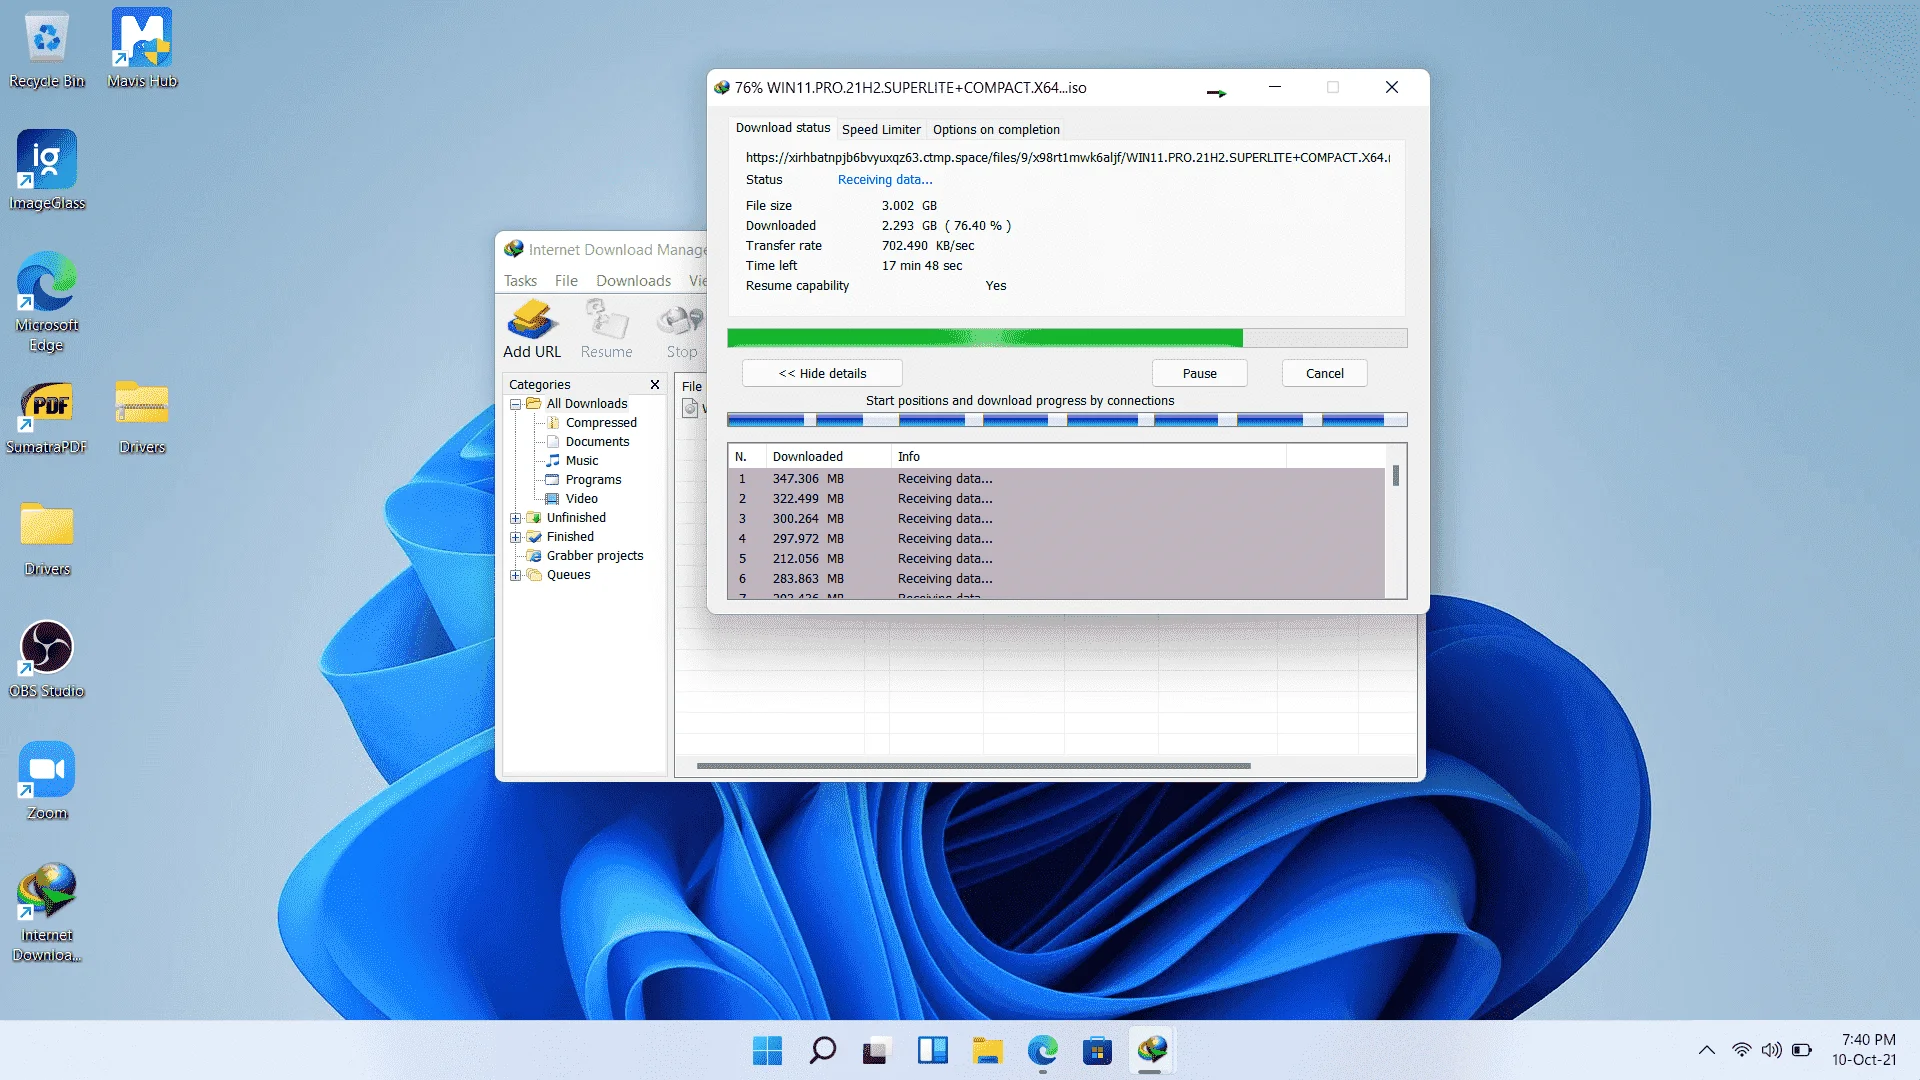Viewport: 1920px width, 1080px height.
Task: Click the N. column header
Action: (x=747, y=456)
